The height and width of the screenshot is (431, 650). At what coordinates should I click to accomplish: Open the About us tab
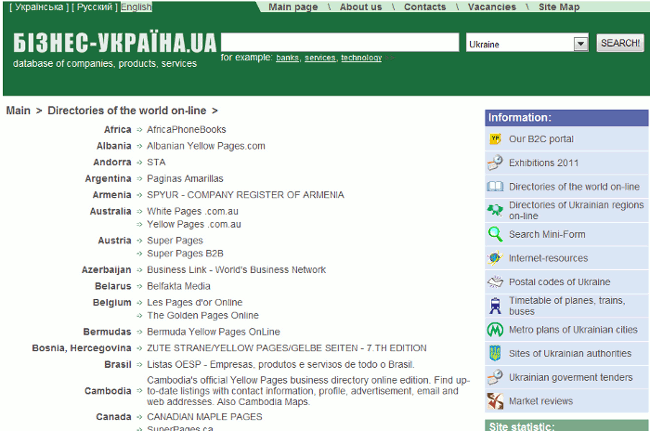tap(360, 7)
